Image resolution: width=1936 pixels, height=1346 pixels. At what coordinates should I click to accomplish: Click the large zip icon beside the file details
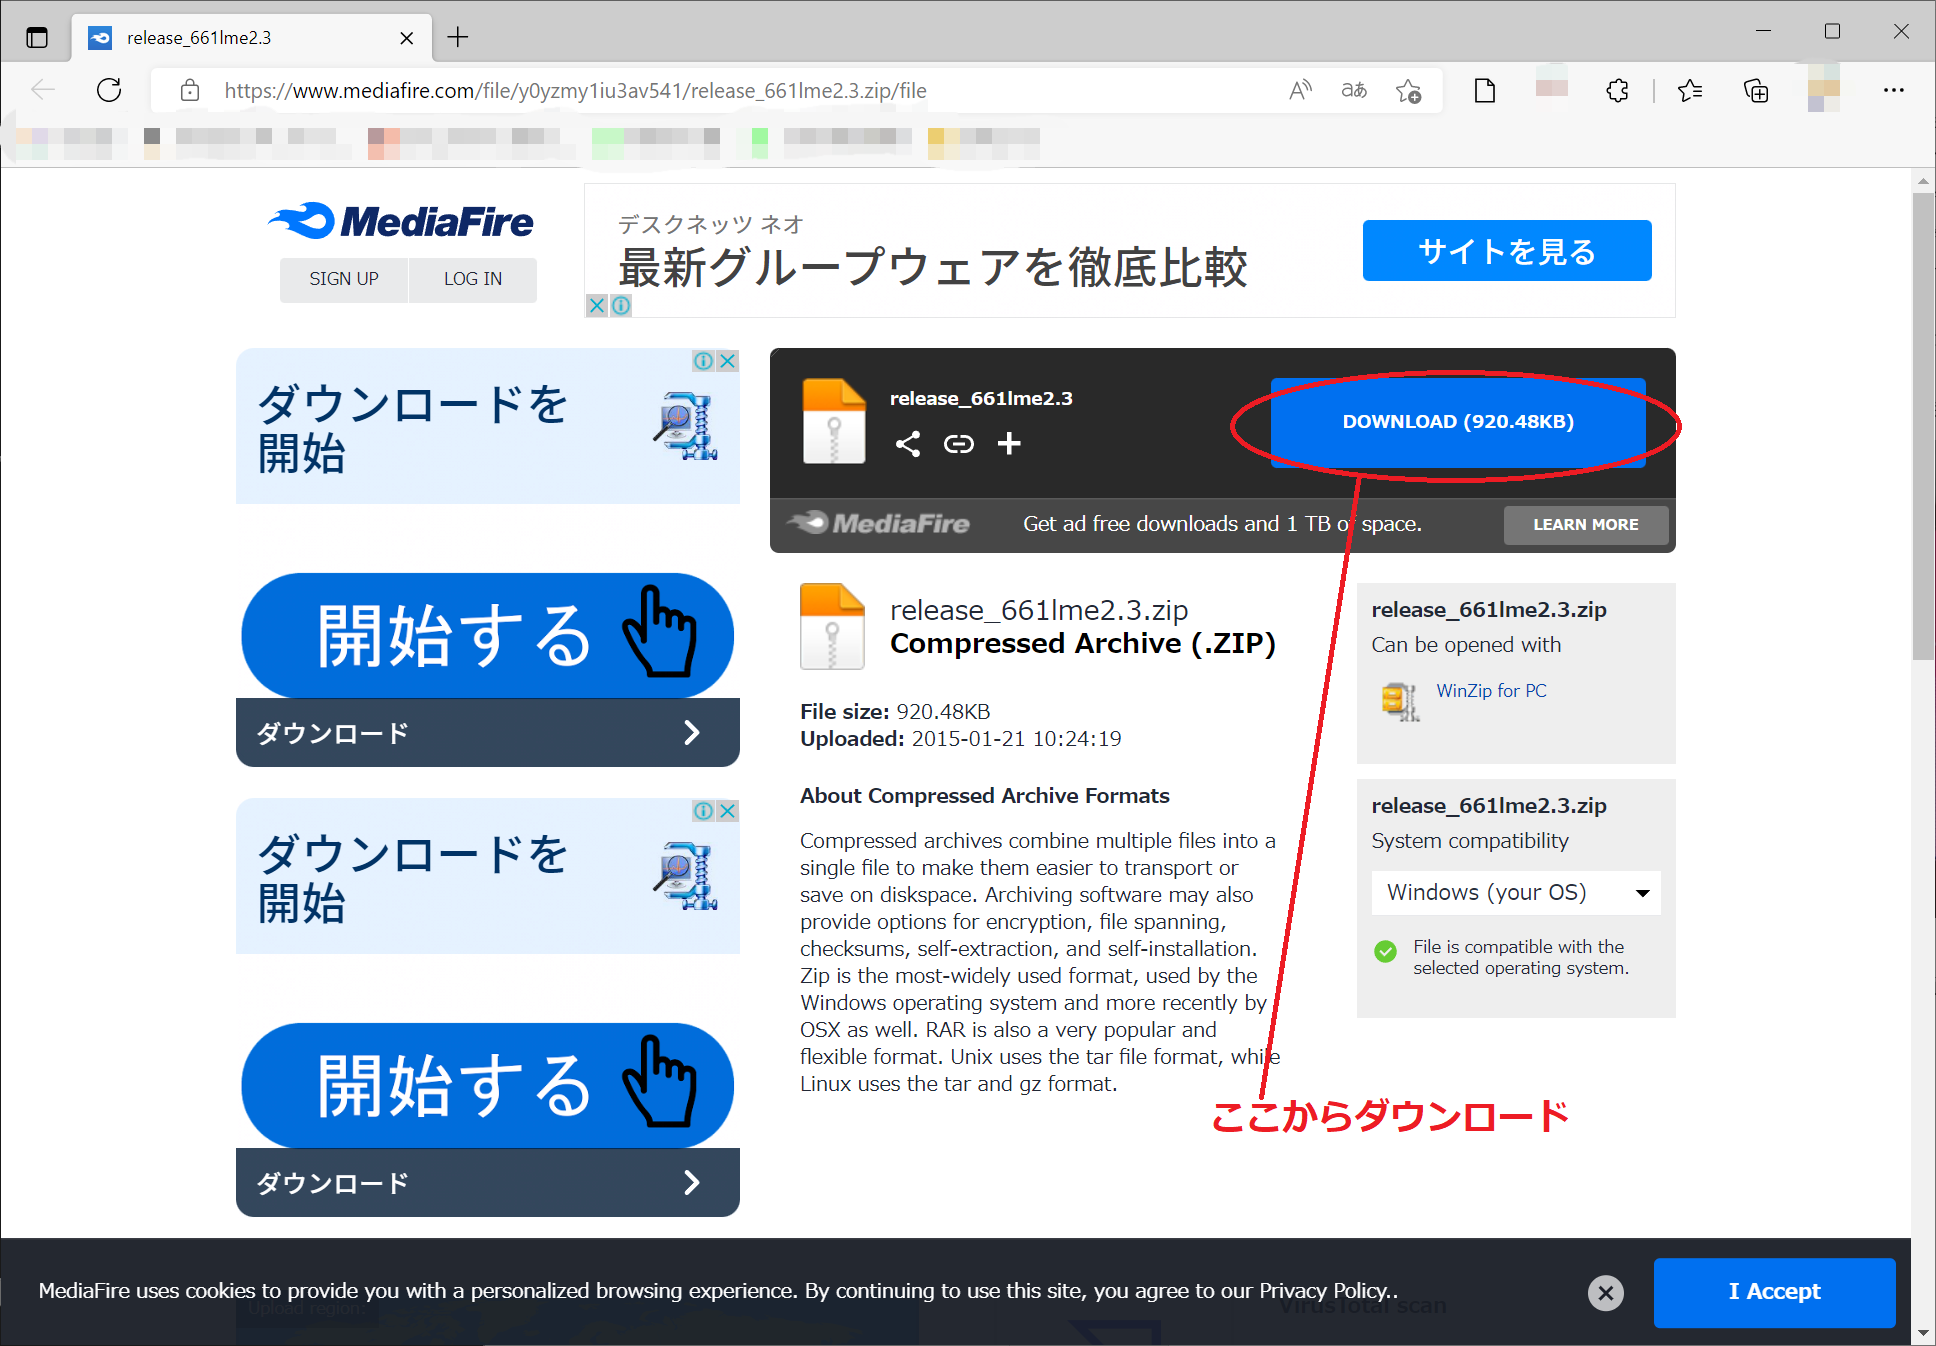point(832,627)
